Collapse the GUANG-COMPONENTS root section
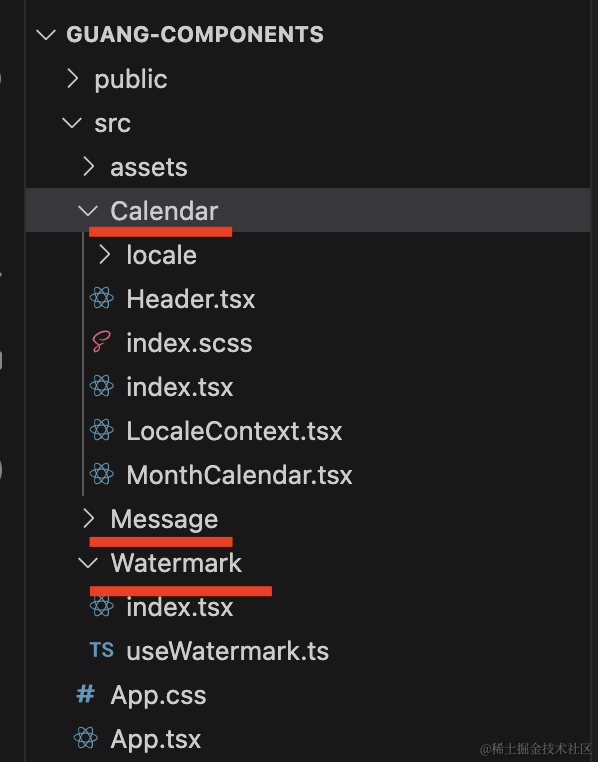 pyautogui.click(x=46, y=35)
